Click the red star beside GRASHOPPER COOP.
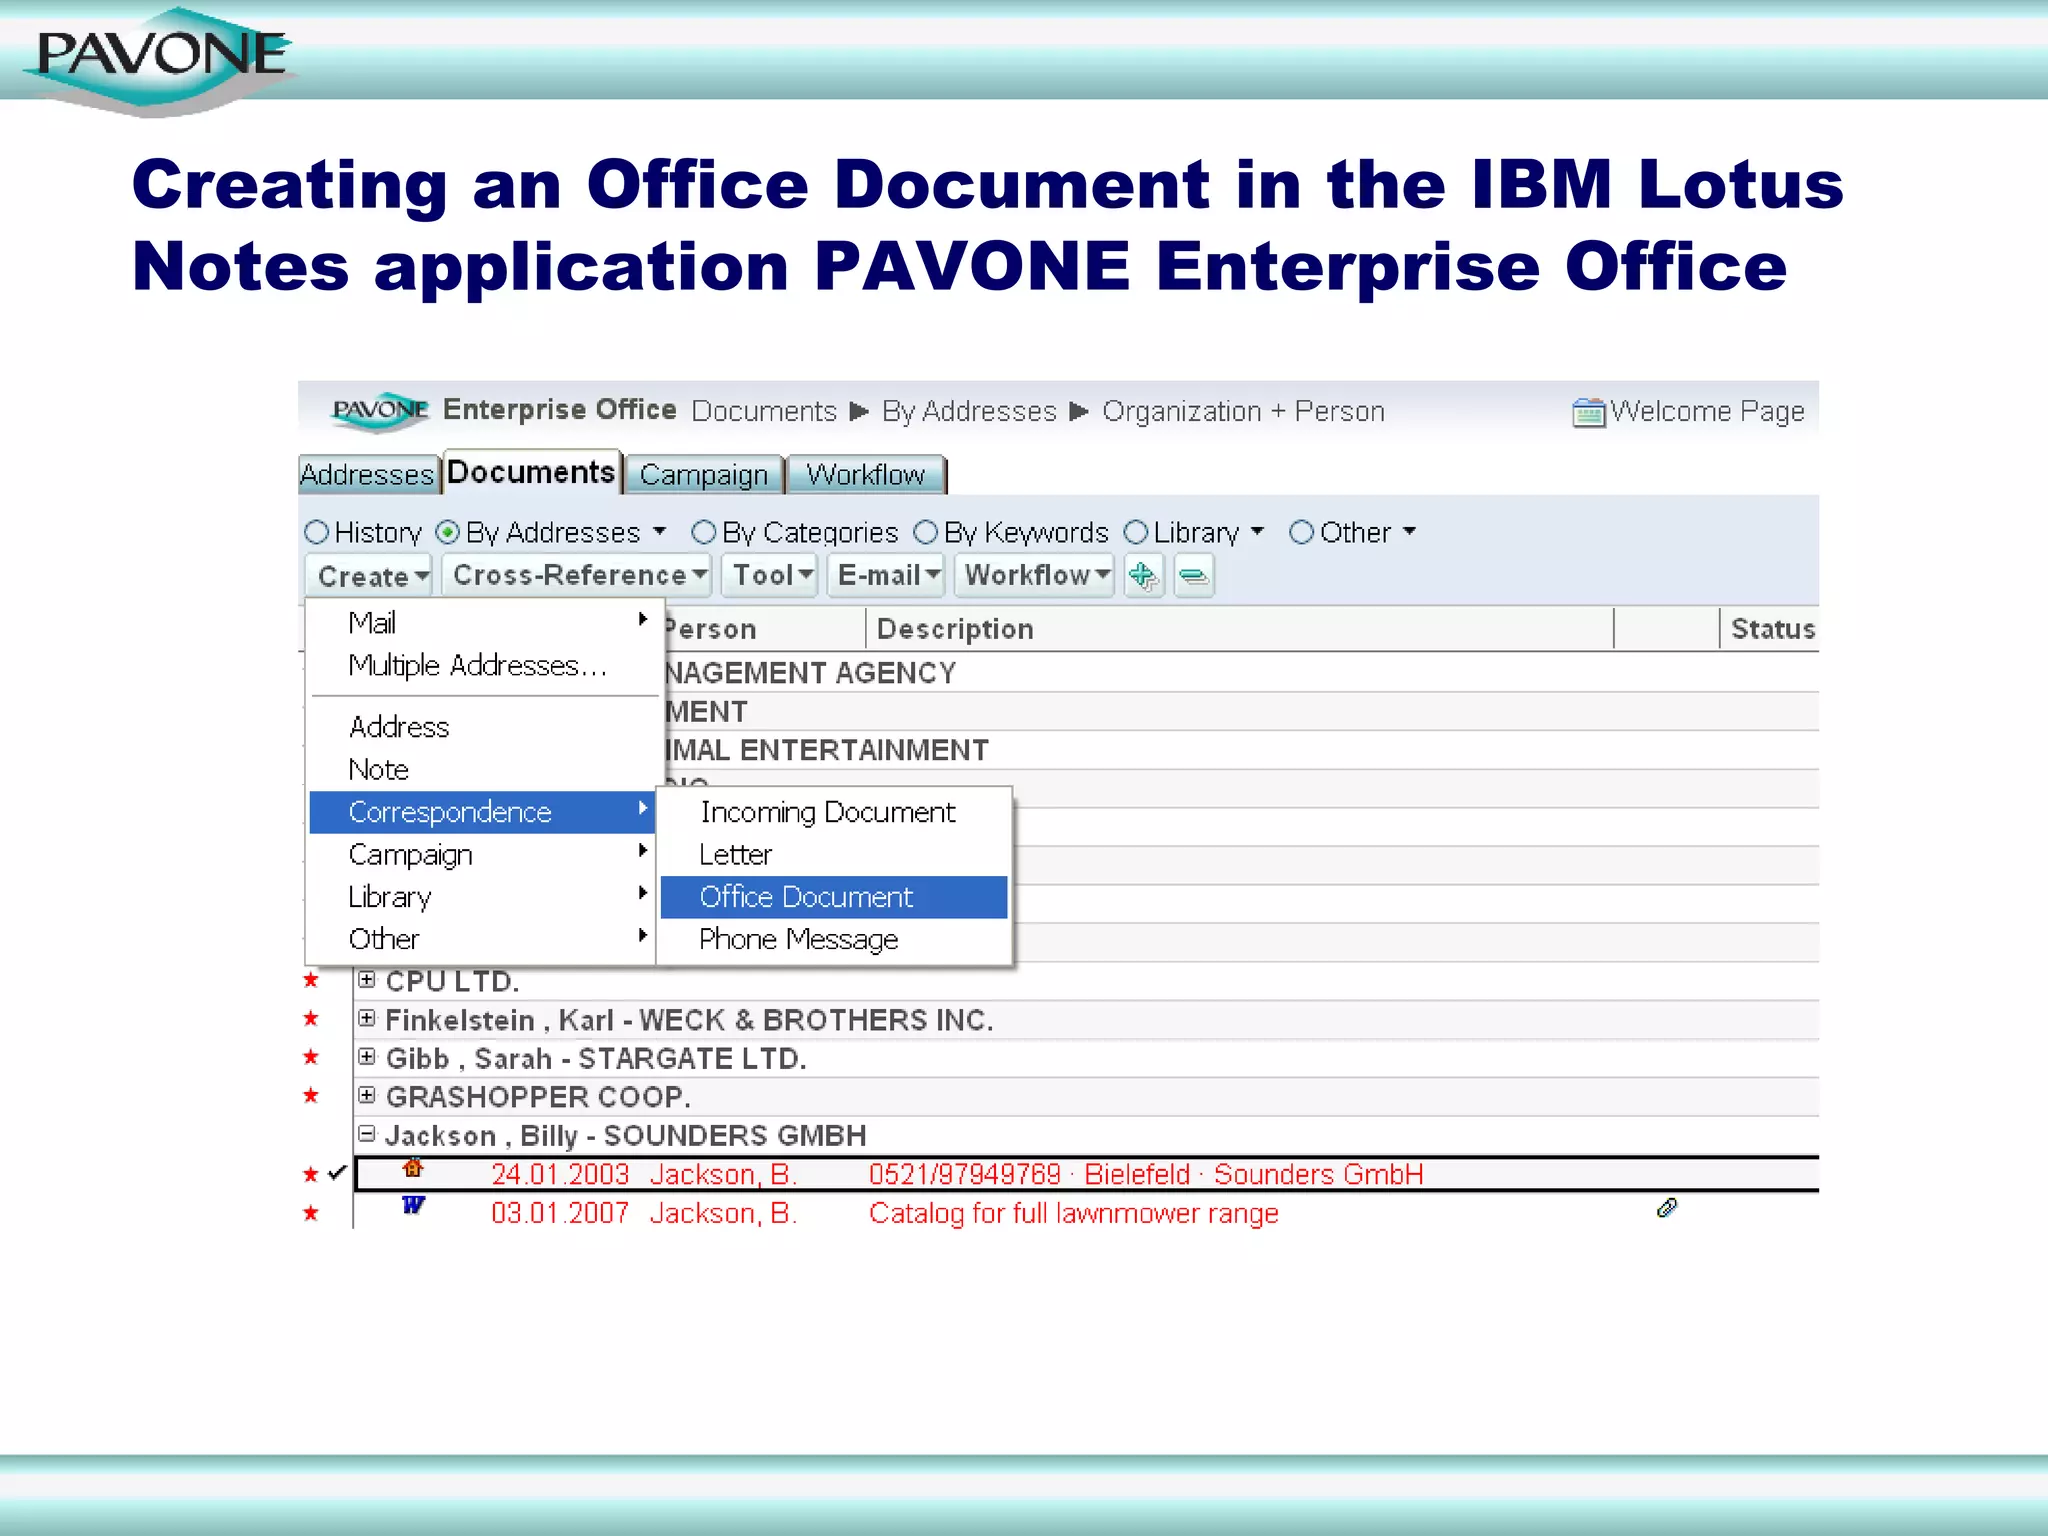The width and height of the screenshot is (2048, 1536). [311, 1096]
